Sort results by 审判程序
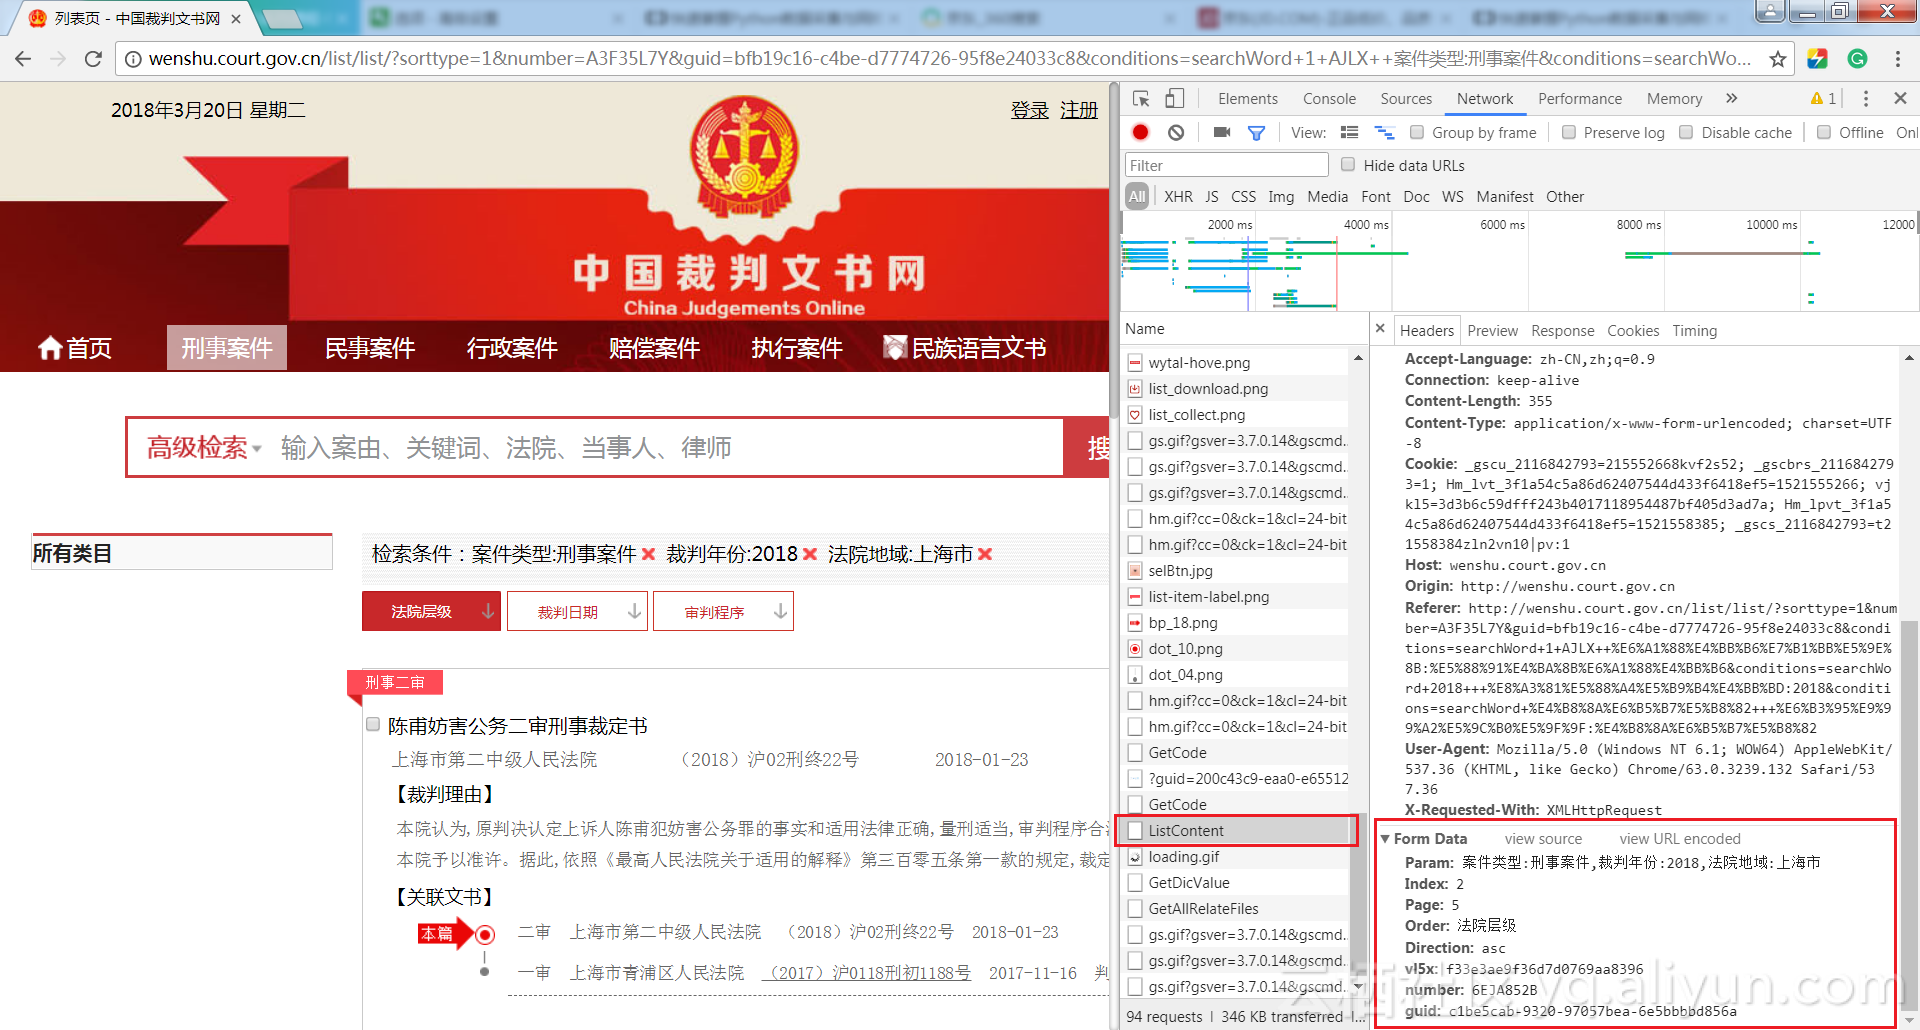The width and height of the screenshot is (1920, 1030). point(723,611)
